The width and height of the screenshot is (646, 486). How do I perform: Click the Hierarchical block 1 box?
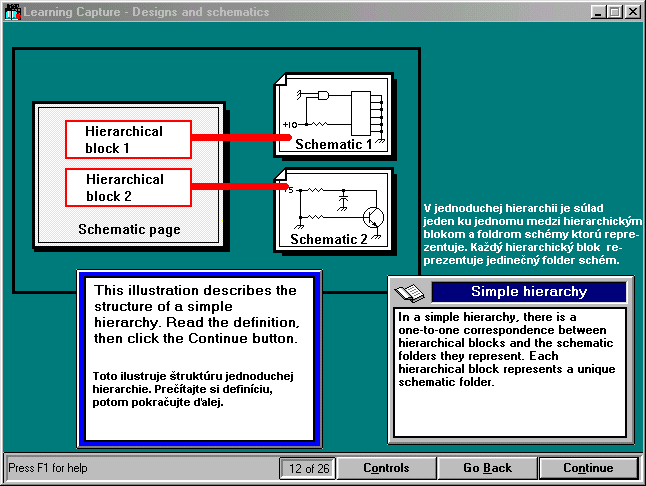128,140
